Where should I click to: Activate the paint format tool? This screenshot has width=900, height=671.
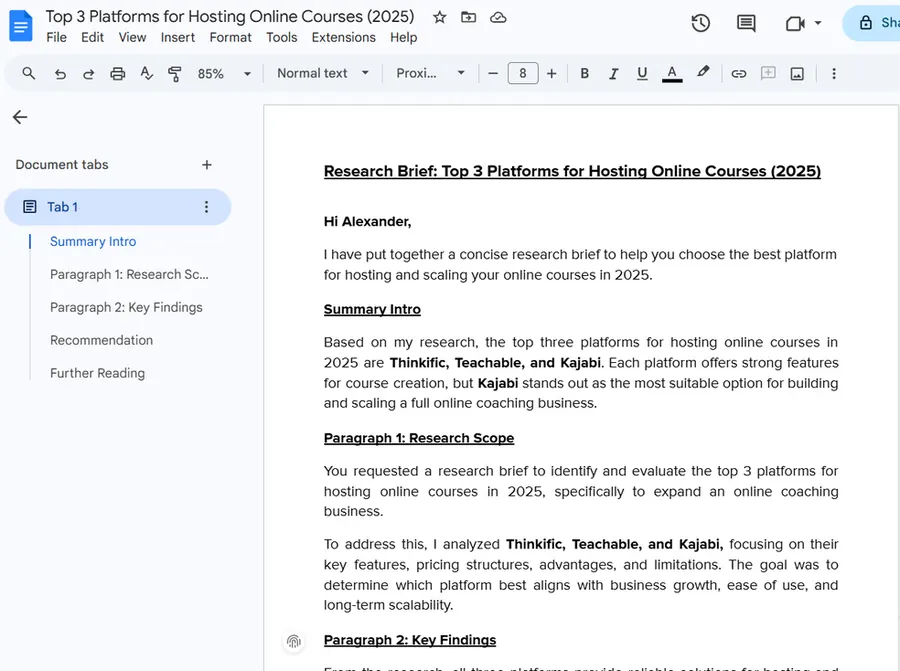pyautogui.click(x=174, y=73)
